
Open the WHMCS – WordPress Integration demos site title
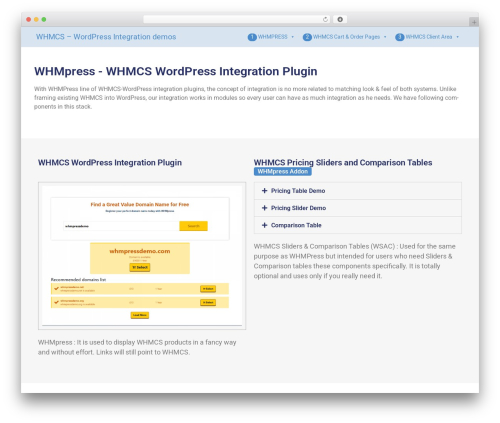tap(106, 37)
